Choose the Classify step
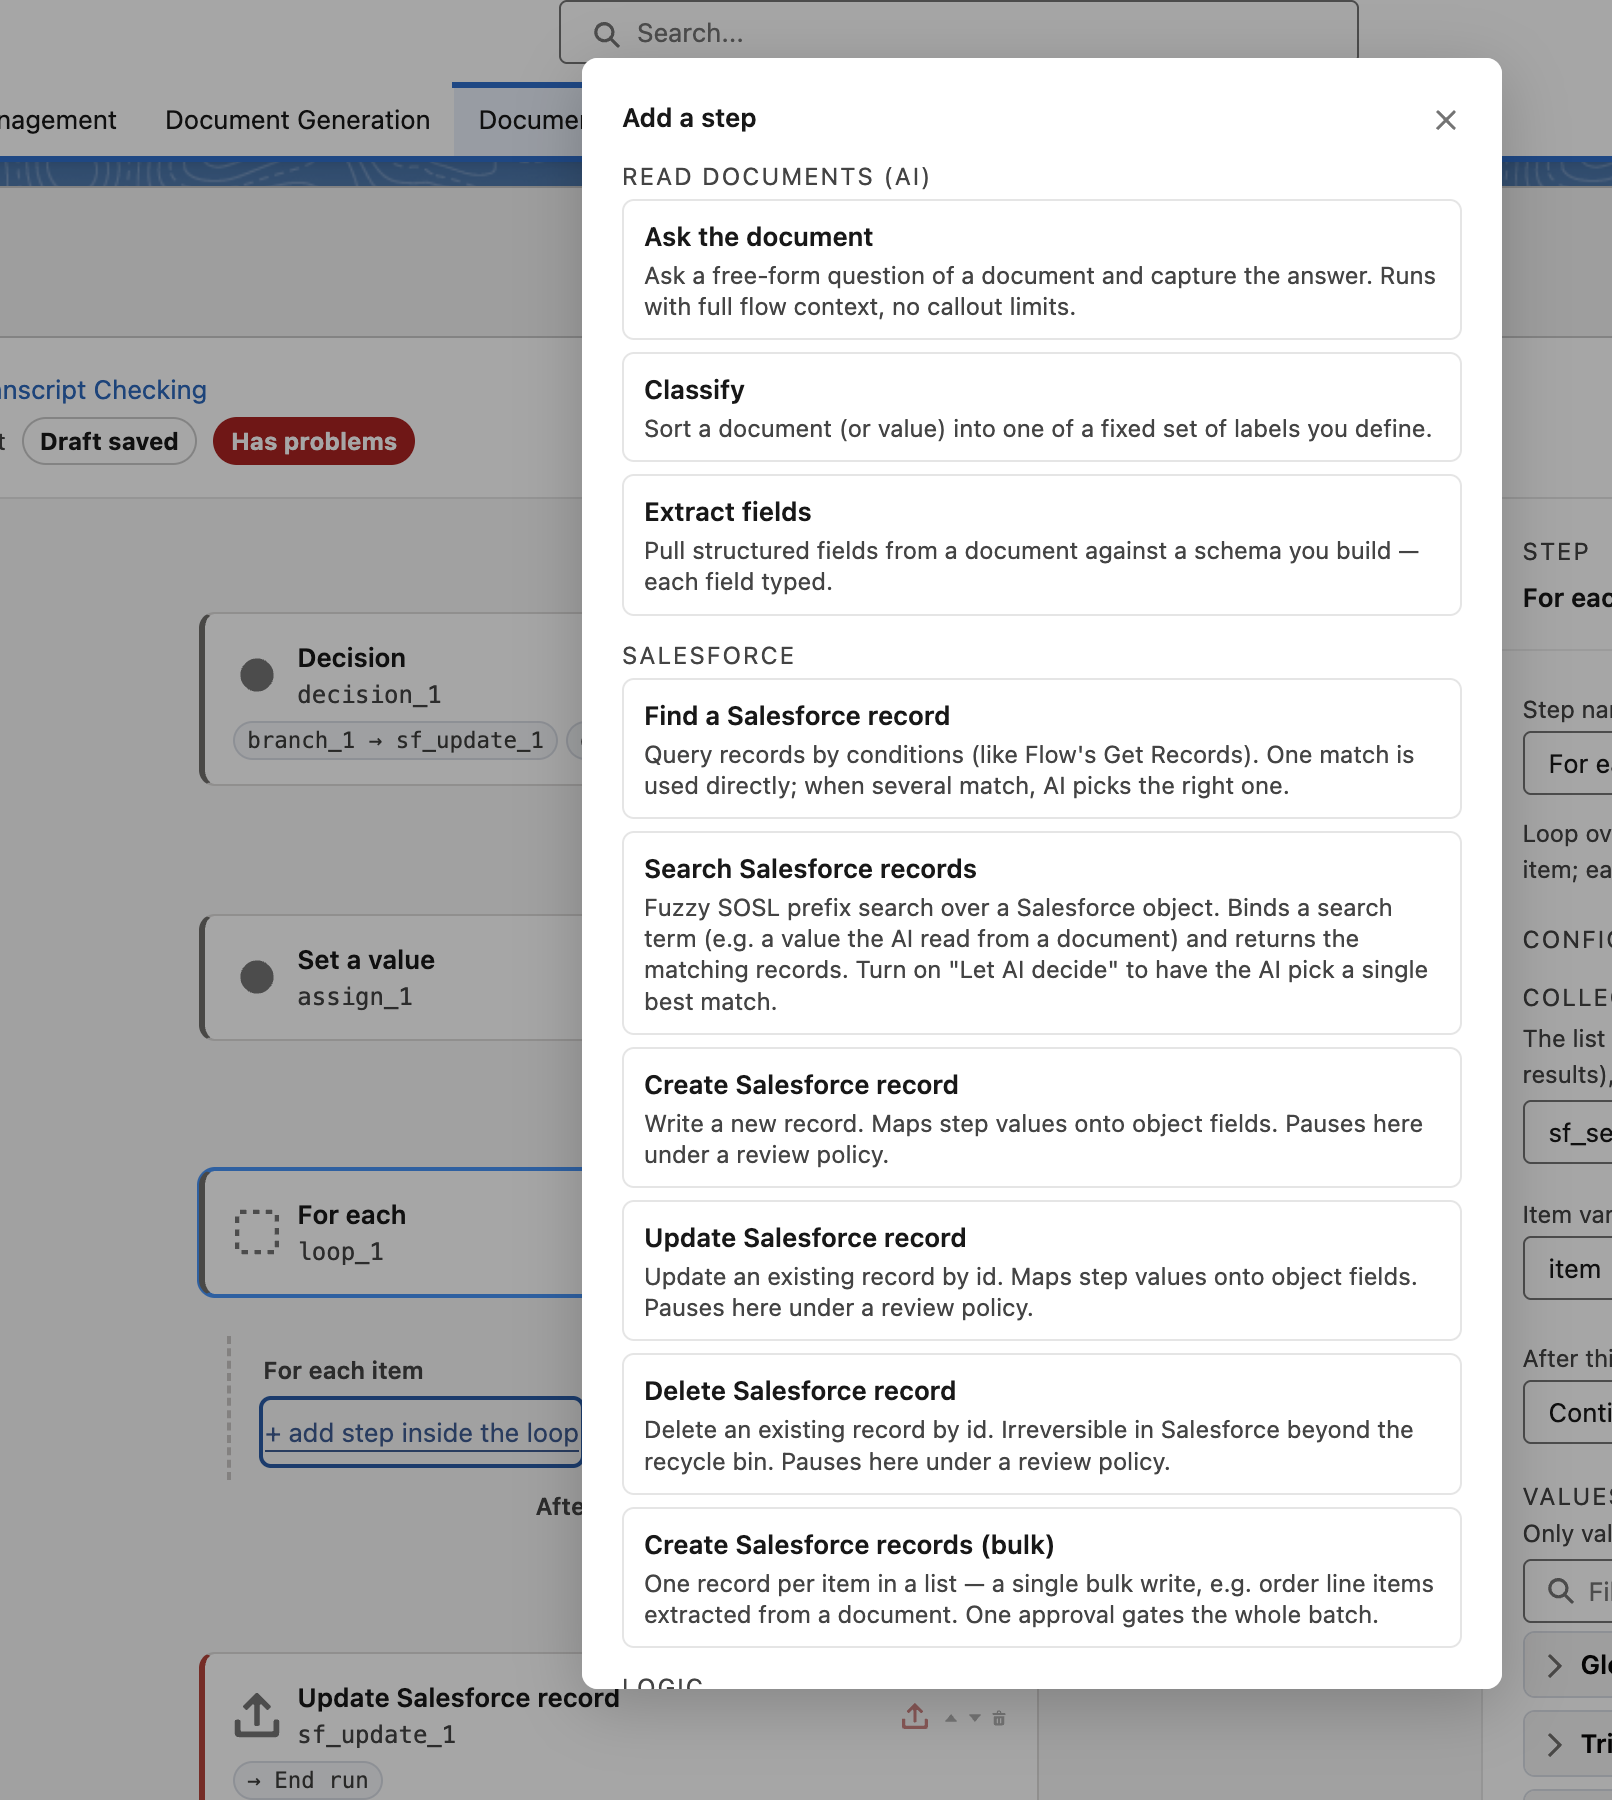The image size is (1612, 1800). tap(1042, 407)
